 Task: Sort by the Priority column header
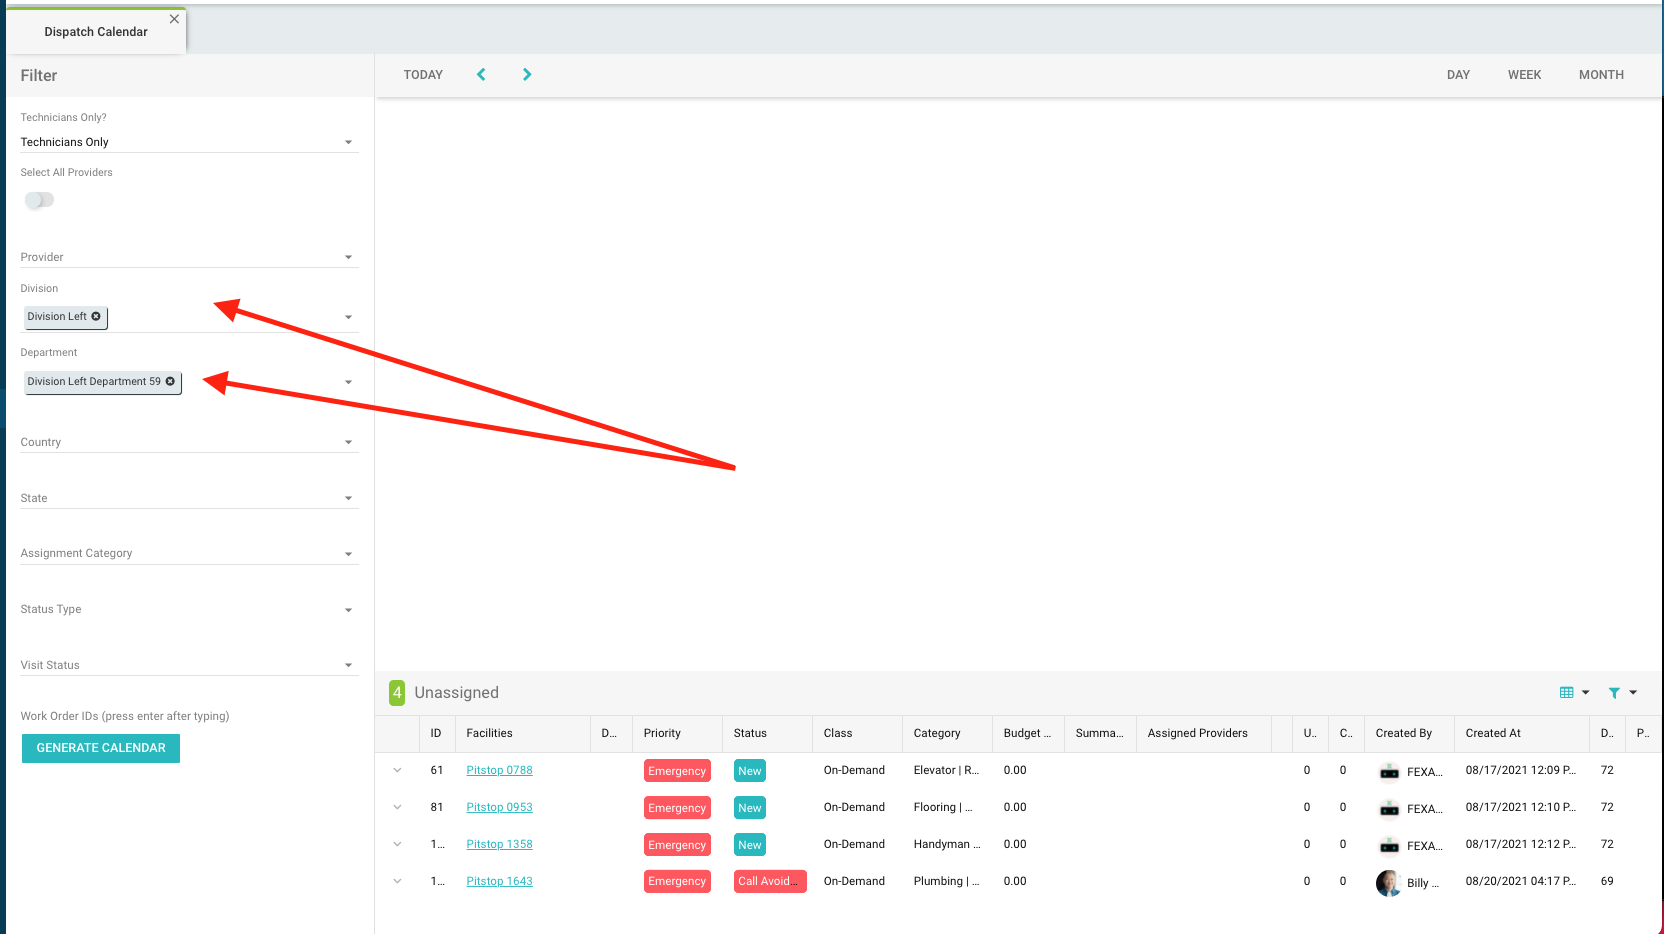[x=662, y=733]
